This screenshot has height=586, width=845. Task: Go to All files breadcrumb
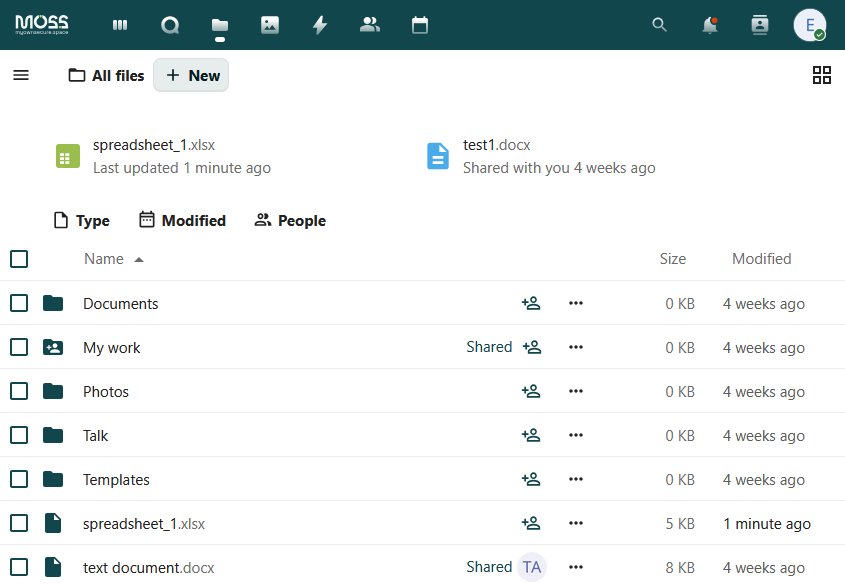(x=107, y=75)
